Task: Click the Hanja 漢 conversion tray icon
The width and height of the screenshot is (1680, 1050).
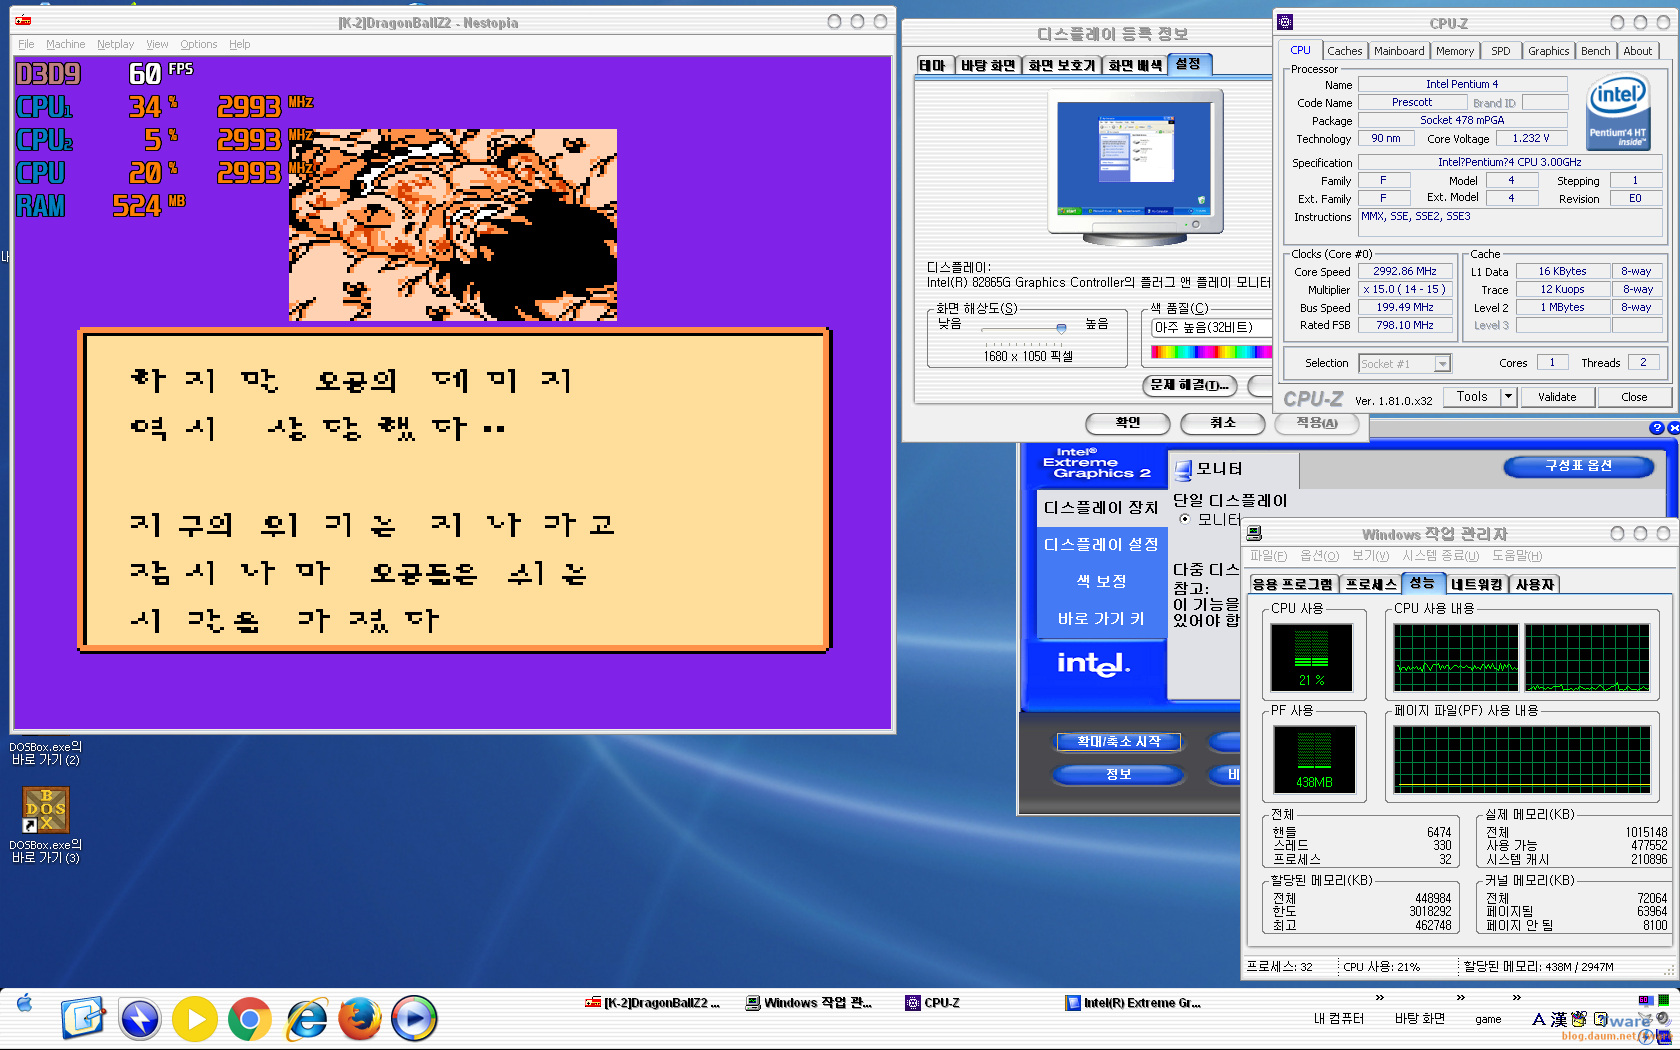Action: click(1558, 1019)
